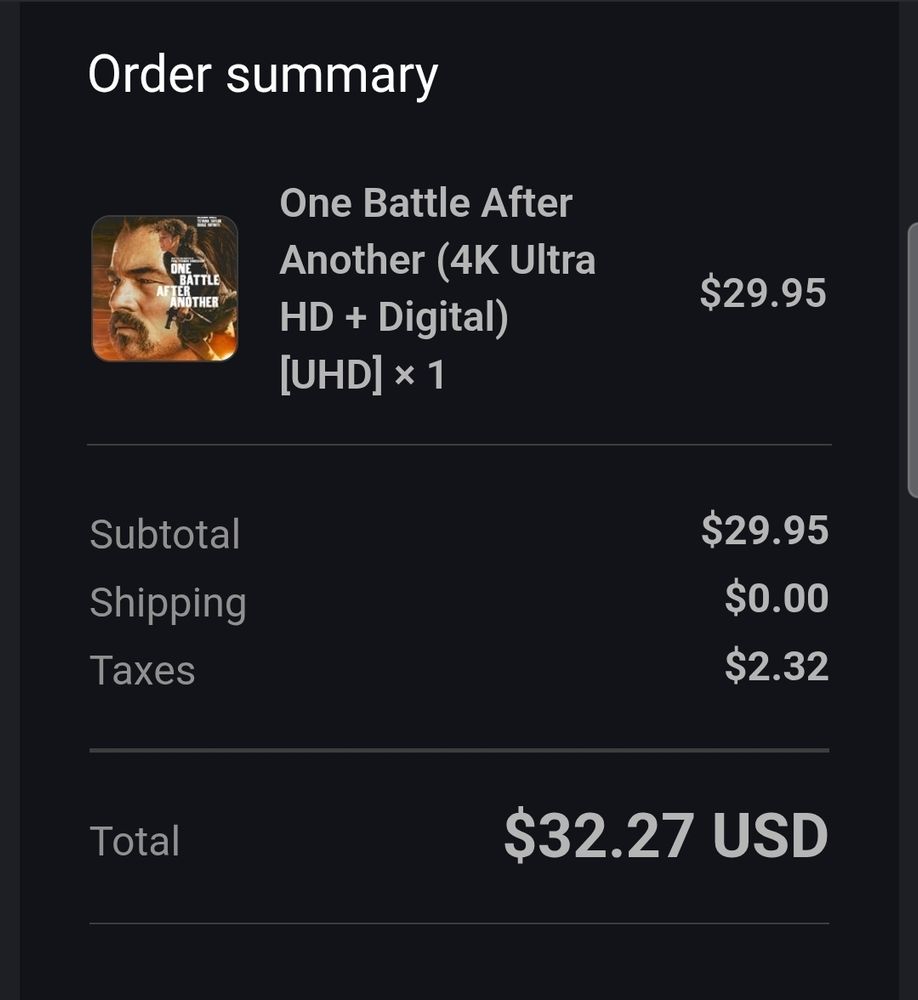This screenshot has width=918, height=1000.
Task: Click the "[UHD]" format tag
Action: pyautogui.click(x=331, y=375)
